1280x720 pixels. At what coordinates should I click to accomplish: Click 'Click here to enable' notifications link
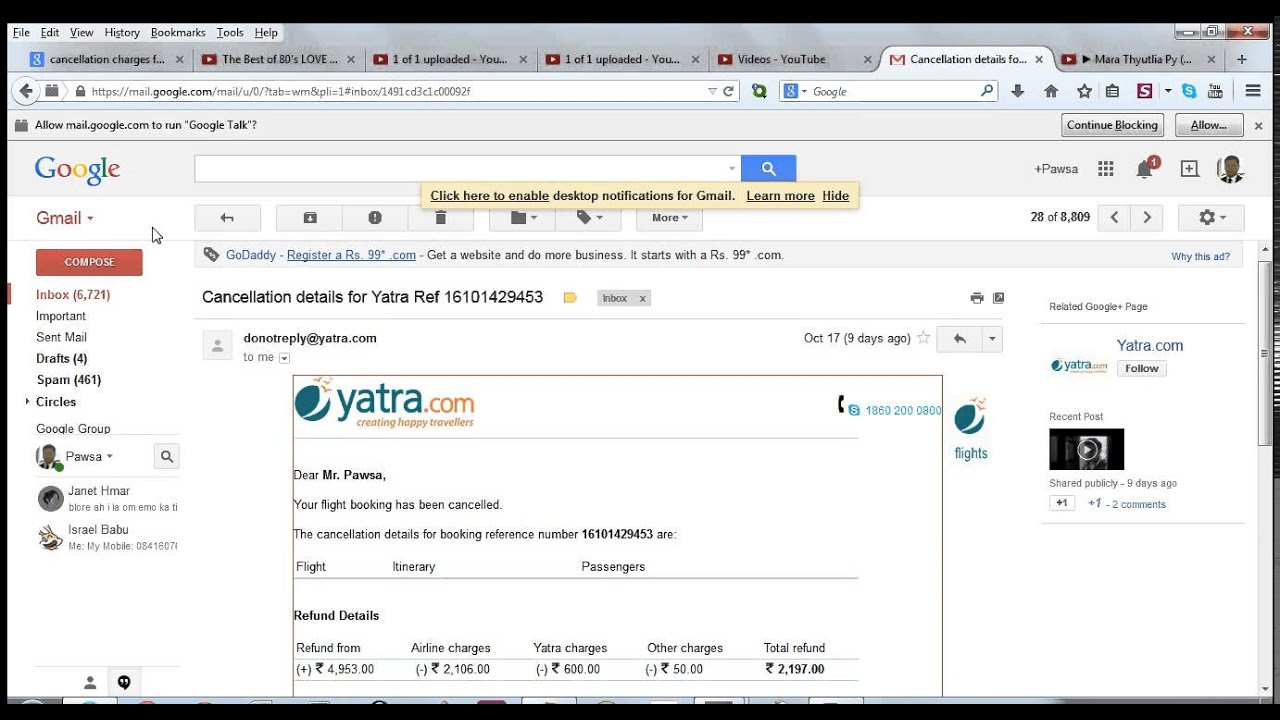(x=490, y=196)
